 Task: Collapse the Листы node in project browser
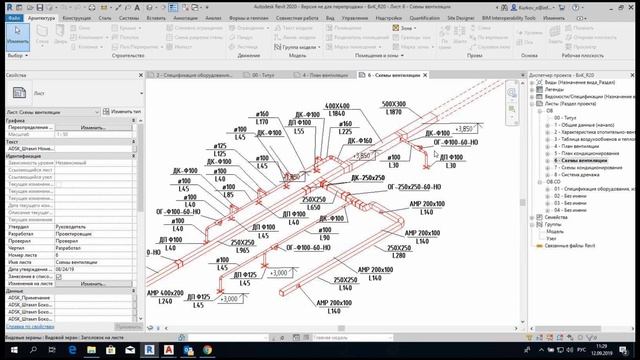[x=532, y=104]
